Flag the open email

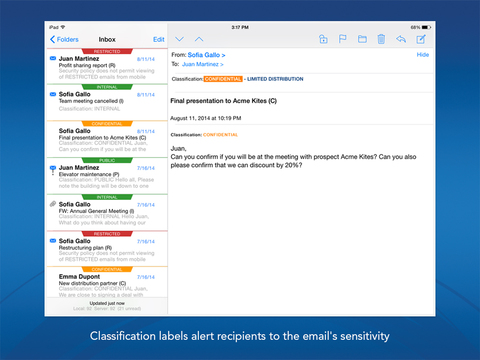342,39
